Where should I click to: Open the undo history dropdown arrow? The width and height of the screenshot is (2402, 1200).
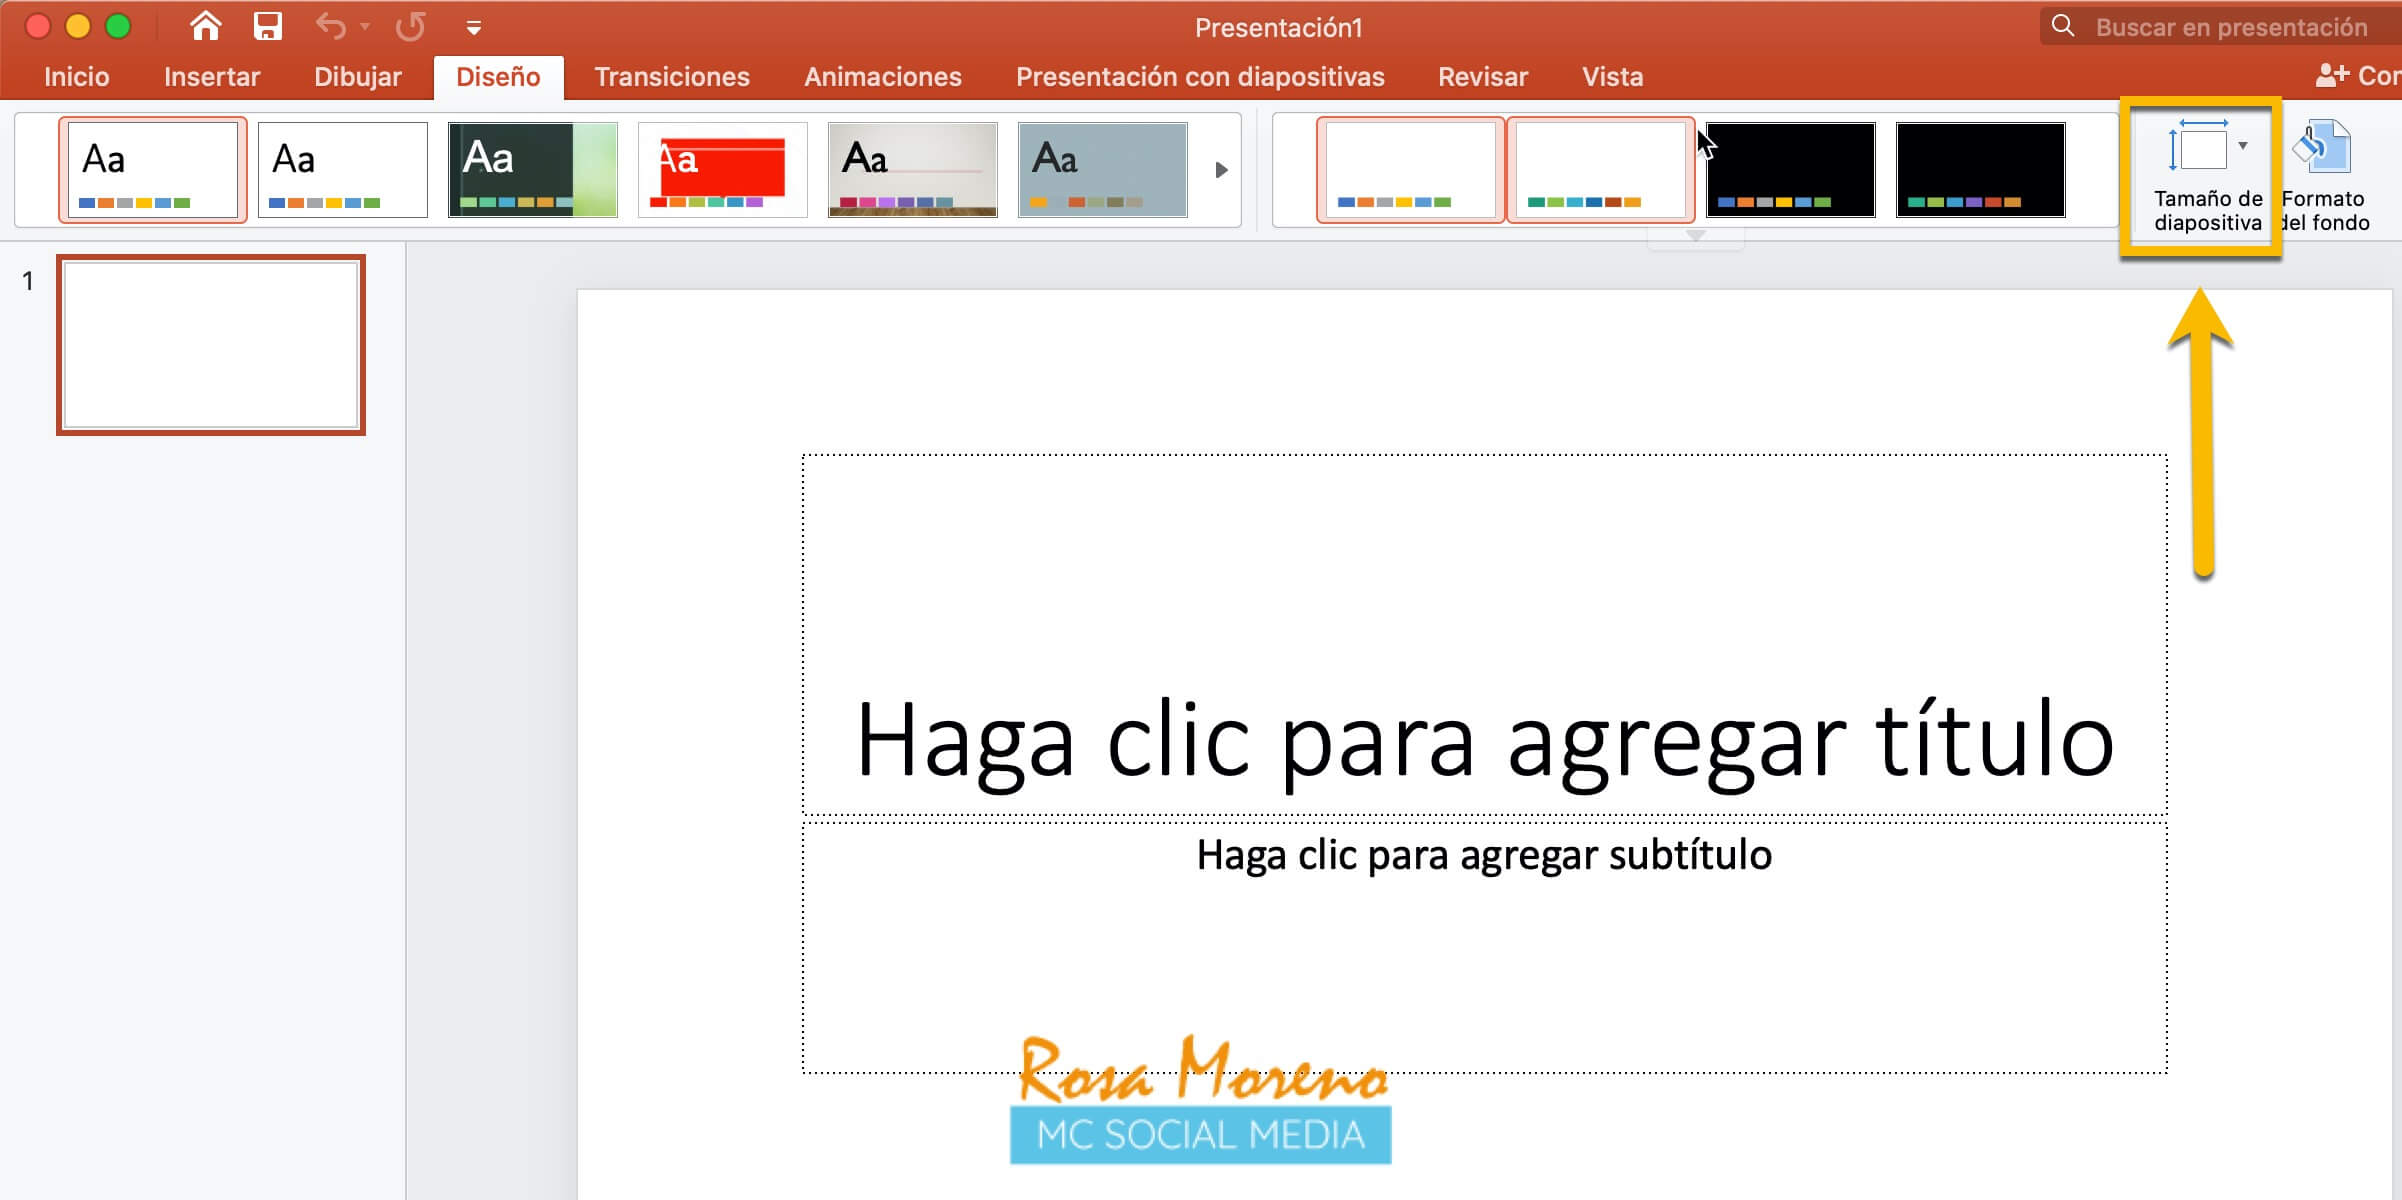(x=365, y=27)
